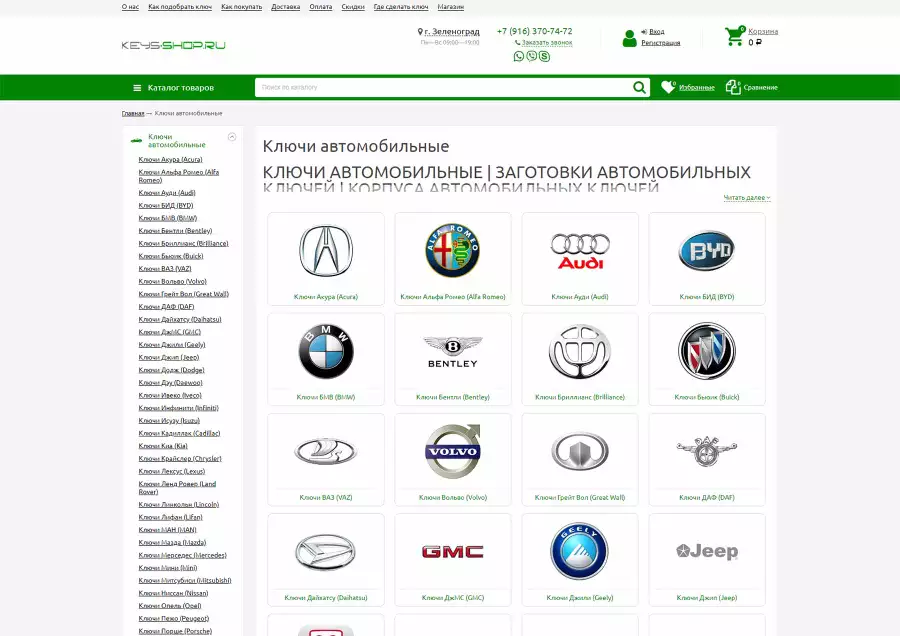Open Магазин menu item
The height and width of the screenshot is (636, 900).
[451, 7]
